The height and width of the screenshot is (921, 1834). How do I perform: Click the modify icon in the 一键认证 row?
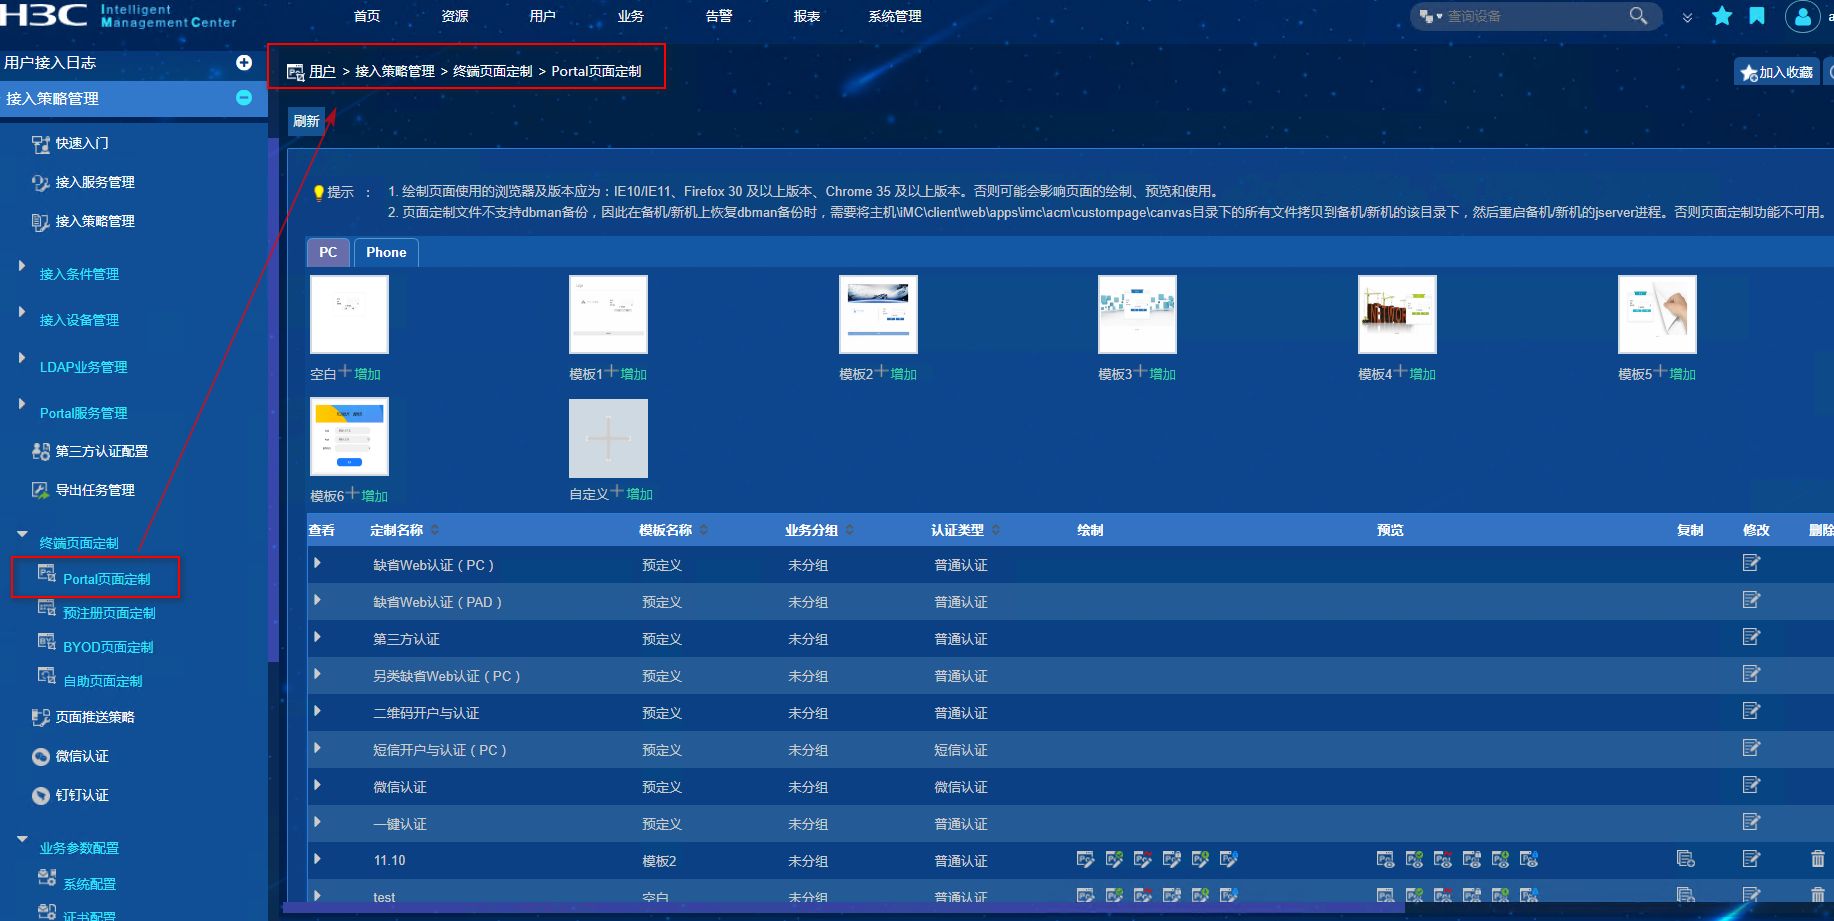(x=1751, y=822)
